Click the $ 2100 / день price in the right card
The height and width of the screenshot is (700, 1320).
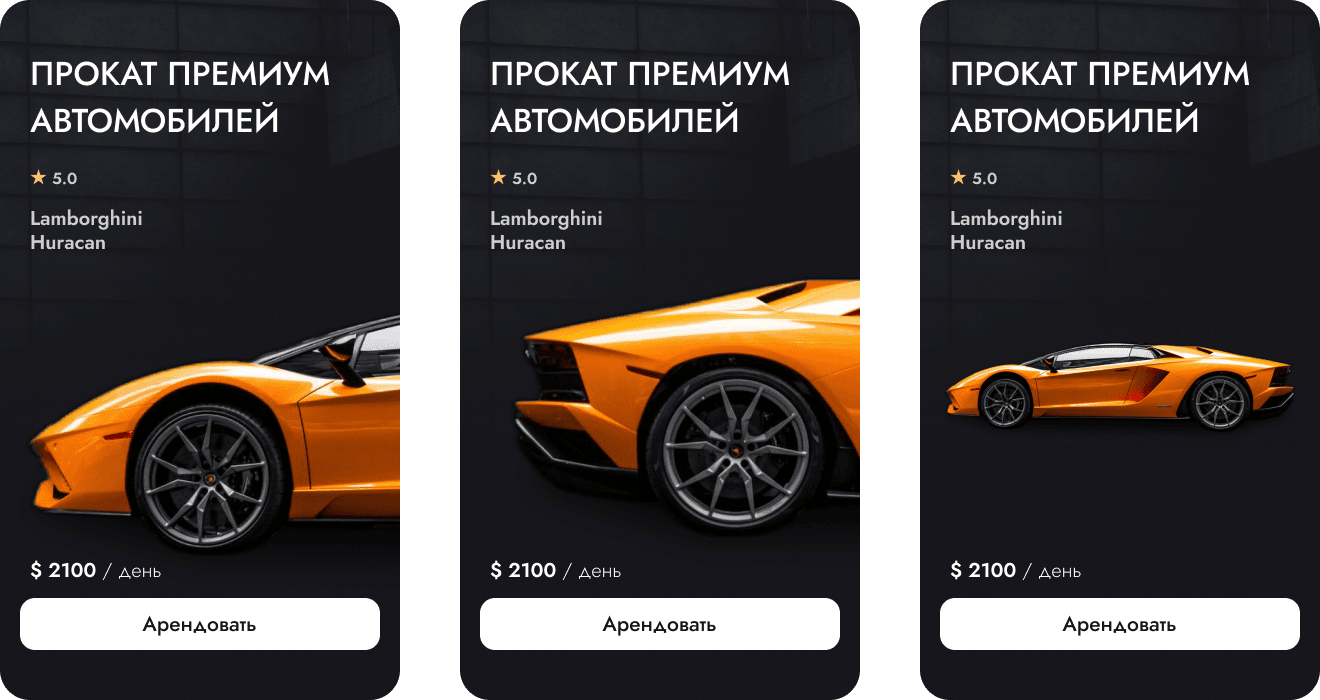point(1016,571)
